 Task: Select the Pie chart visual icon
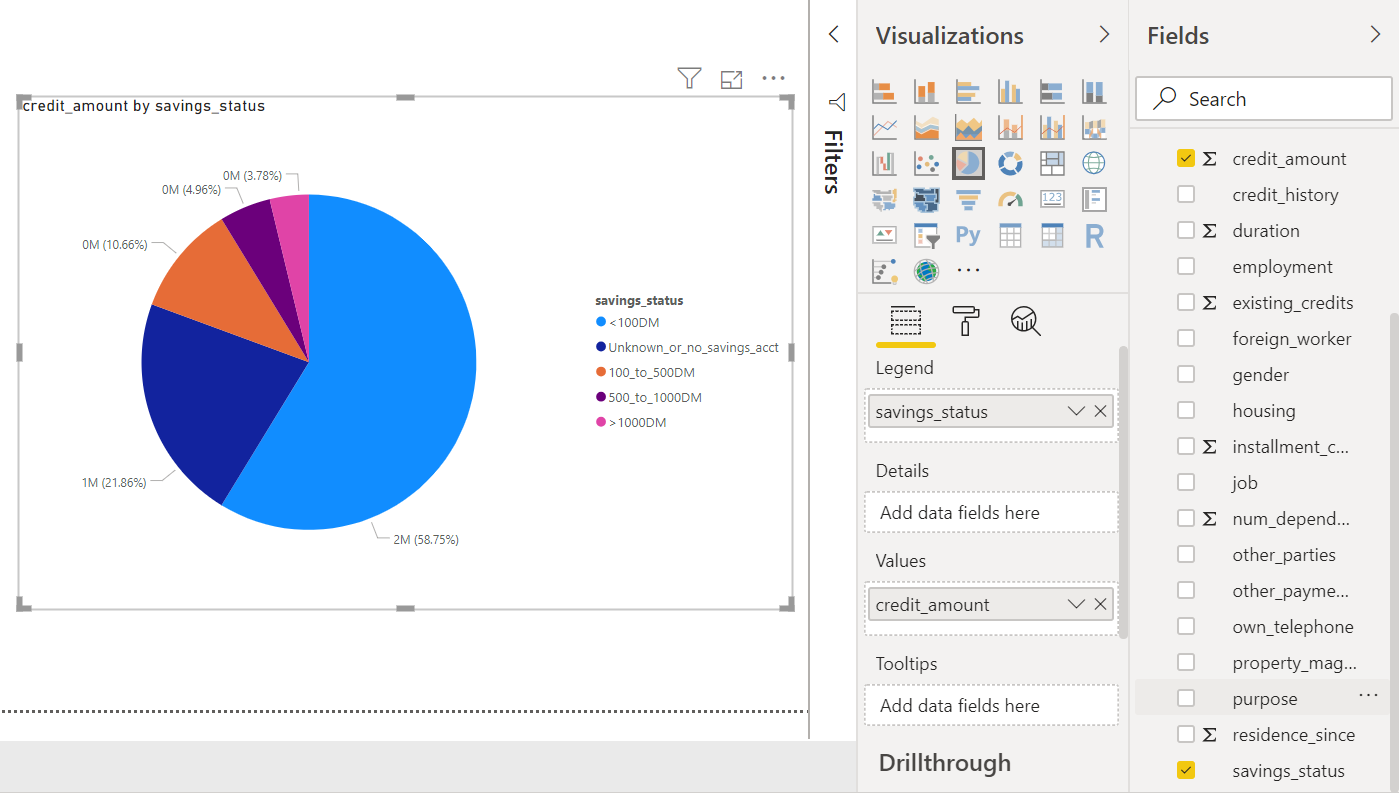(x=968, y=163)
